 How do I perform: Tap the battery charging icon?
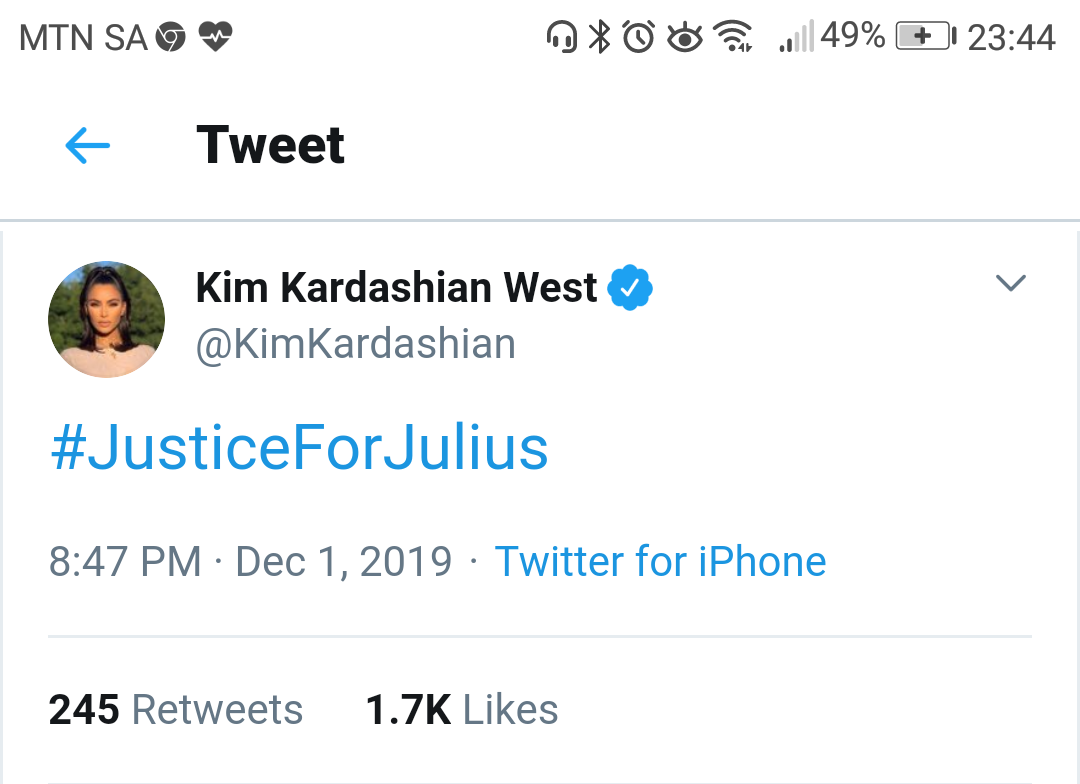point(925,38)
